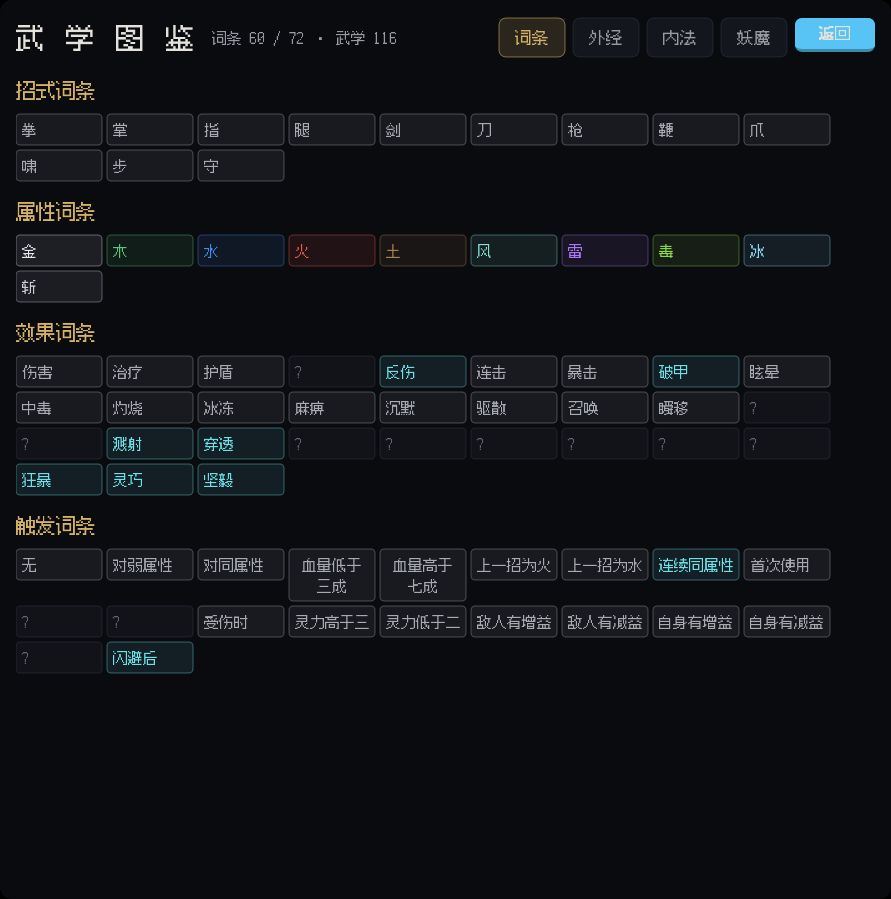Screen dimensions: 891x899
Task: Choose the 狂暴 effect tag
Action: [59, 480]
